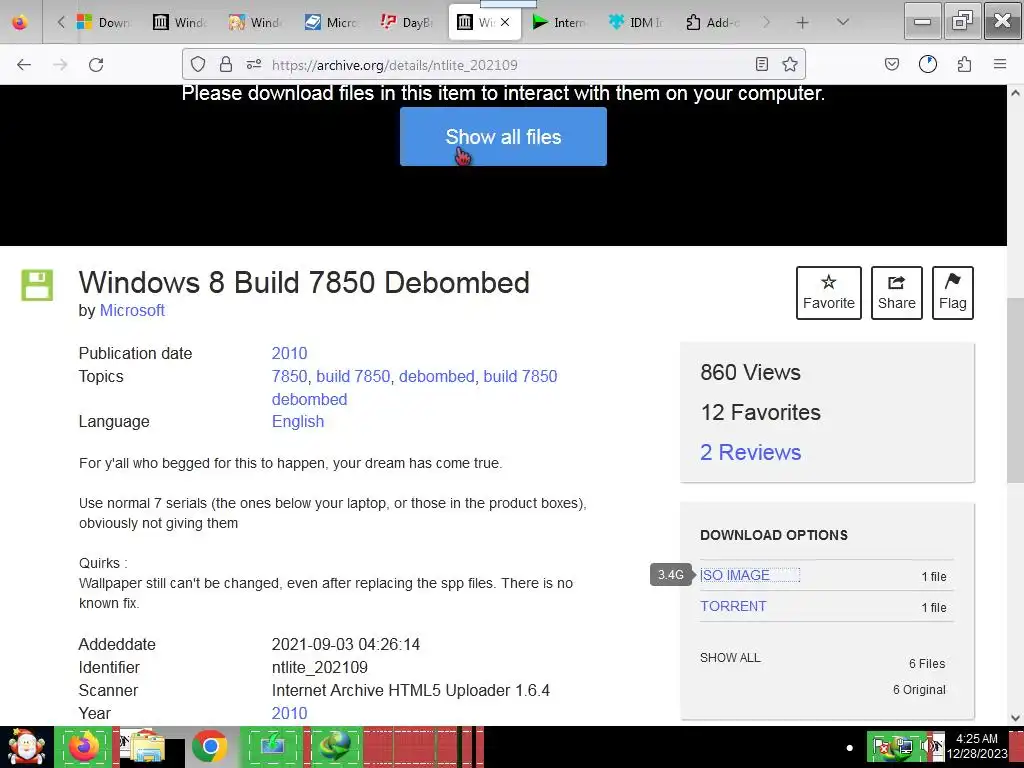Viewport: 1024px width, 768px height.
Task: Click the scrollbar down arrow
Action: pyautogui.click(x=1016, y=718)
